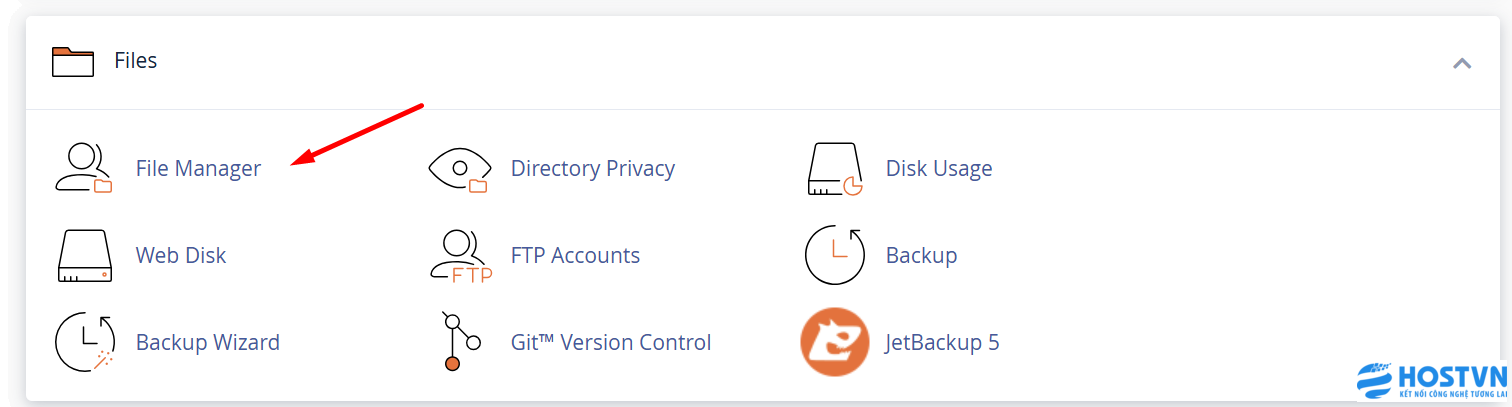Collapse the Files section chevron
This screenshot has height=407, width=1512.
coord(1461,63)
